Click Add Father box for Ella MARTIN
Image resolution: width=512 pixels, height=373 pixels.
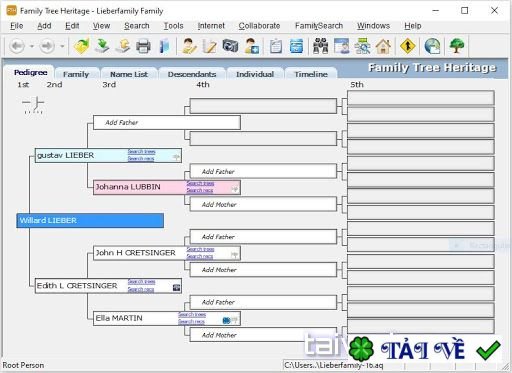(263, 302)
